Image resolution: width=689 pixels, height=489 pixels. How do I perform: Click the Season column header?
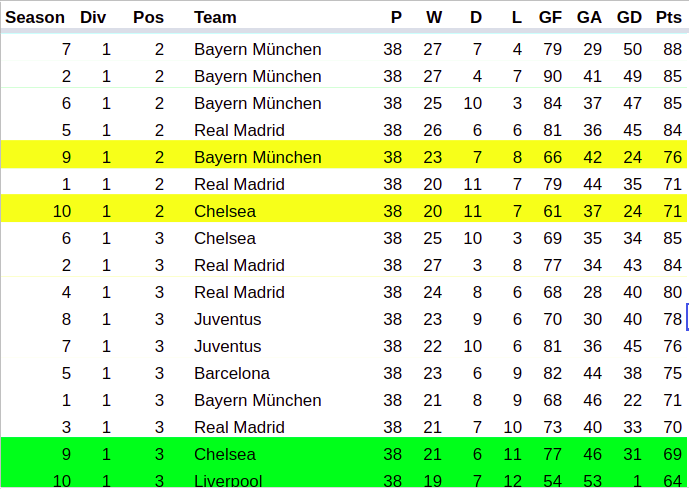(36, 17)
